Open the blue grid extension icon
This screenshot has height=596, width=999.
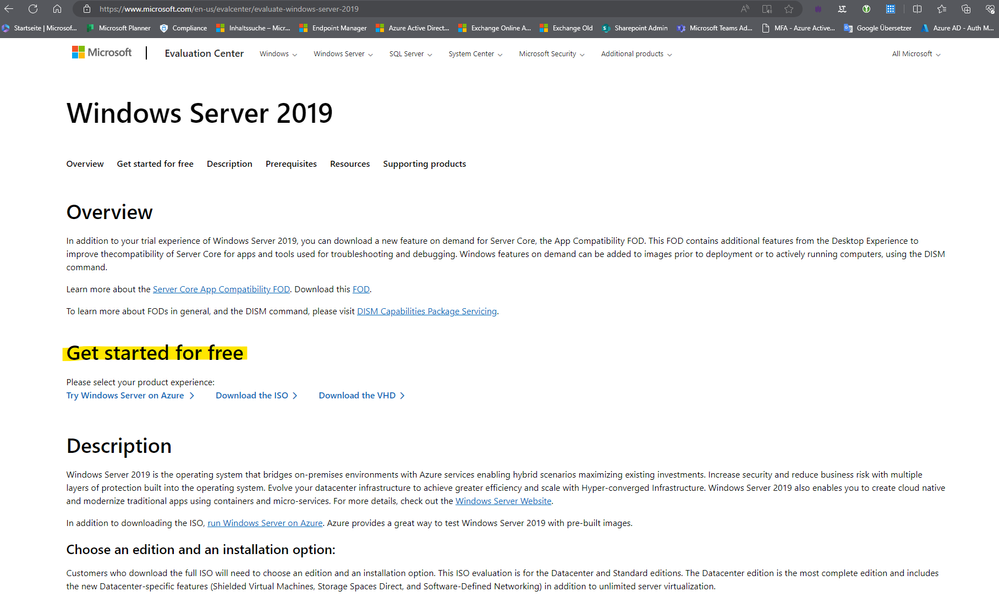pos(891,9)
